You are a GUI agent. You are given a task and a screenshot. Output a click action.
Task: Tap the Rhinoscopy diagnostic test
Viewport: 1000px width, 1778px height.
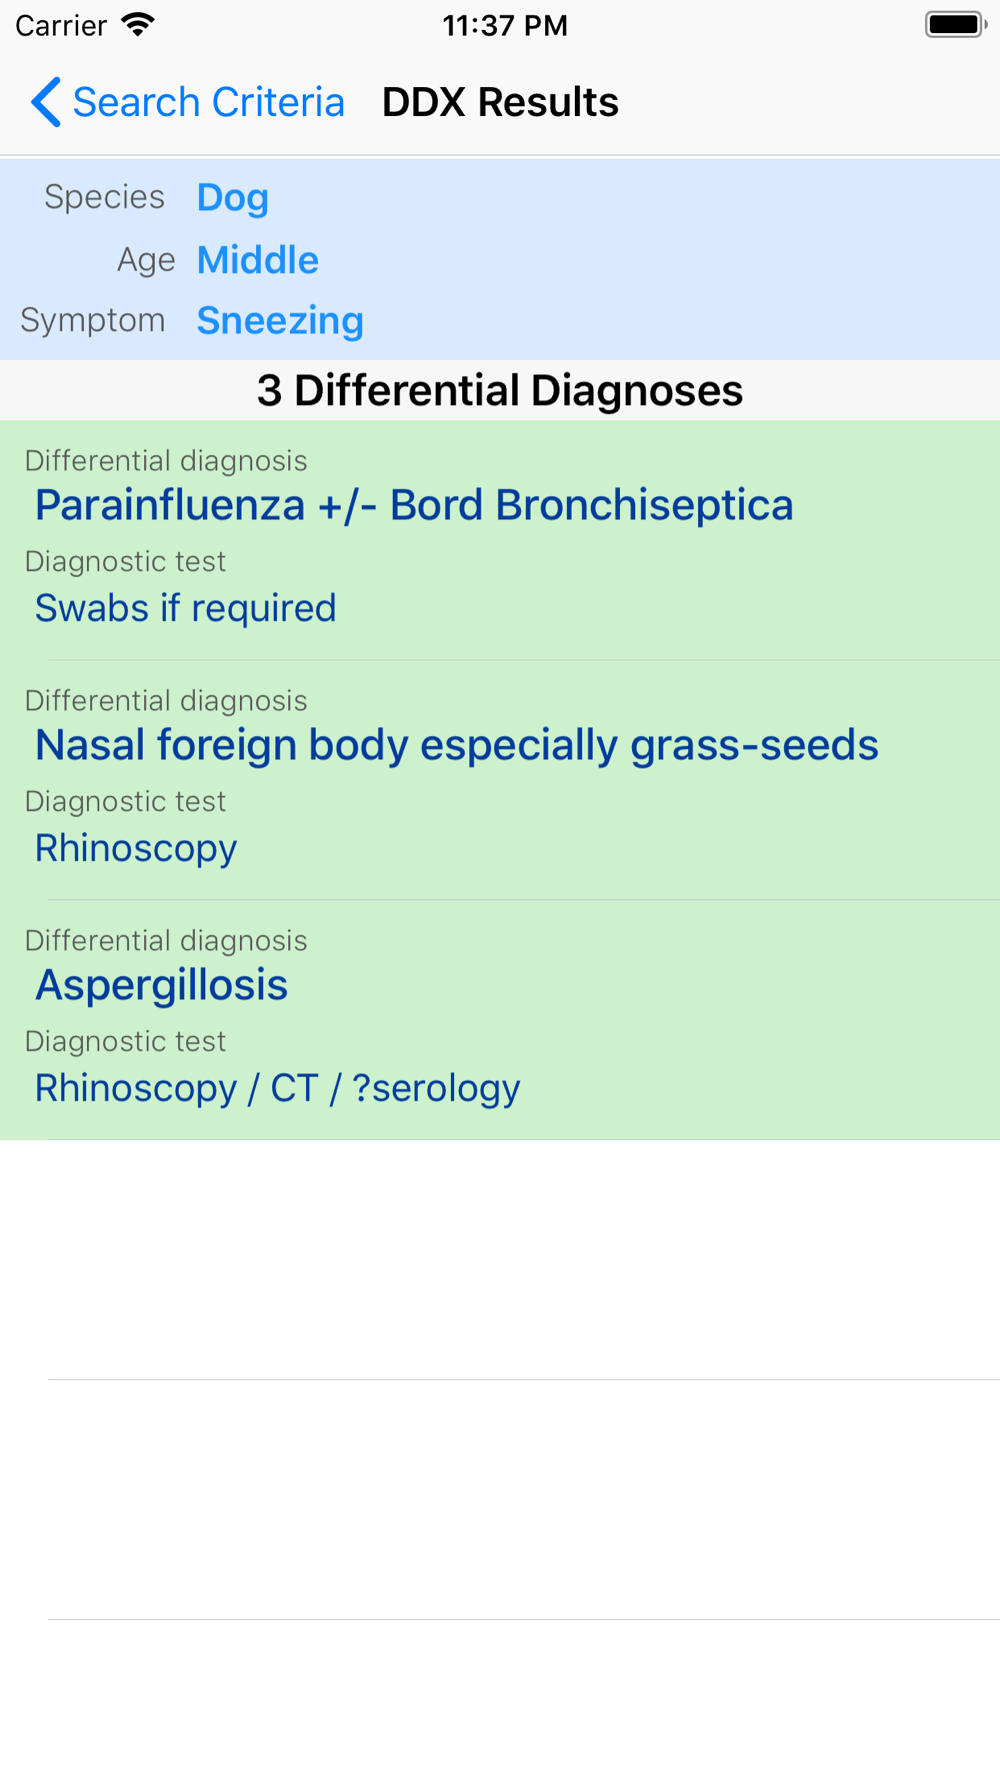(x=136, y=848)
